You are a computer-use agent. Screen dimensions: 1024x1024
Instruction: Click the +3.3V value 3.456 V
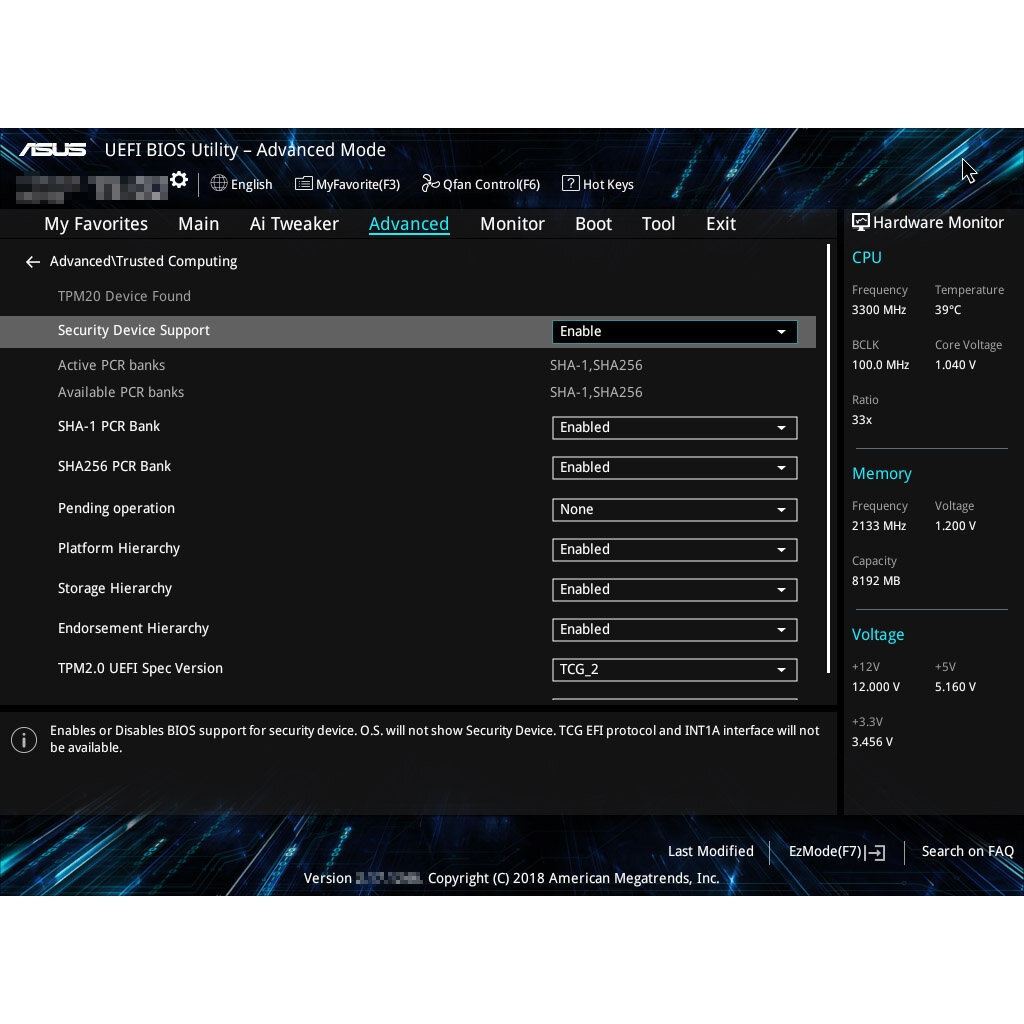(872, 742)
